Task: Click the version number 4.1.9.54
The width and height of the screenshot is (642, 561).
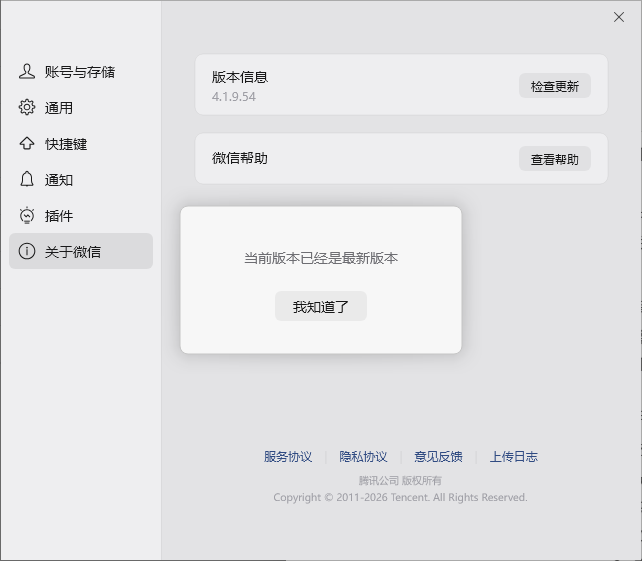Action: (234, 97)
